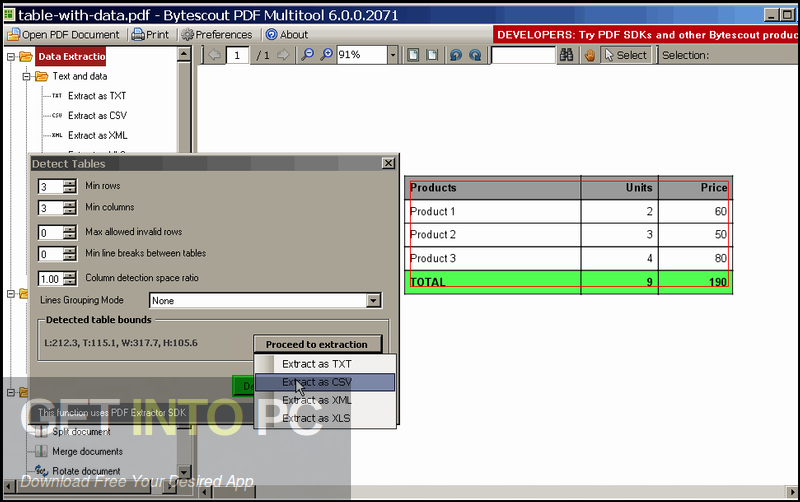
Task: Click the binoculars find icon
Action: tap(566, 55)
